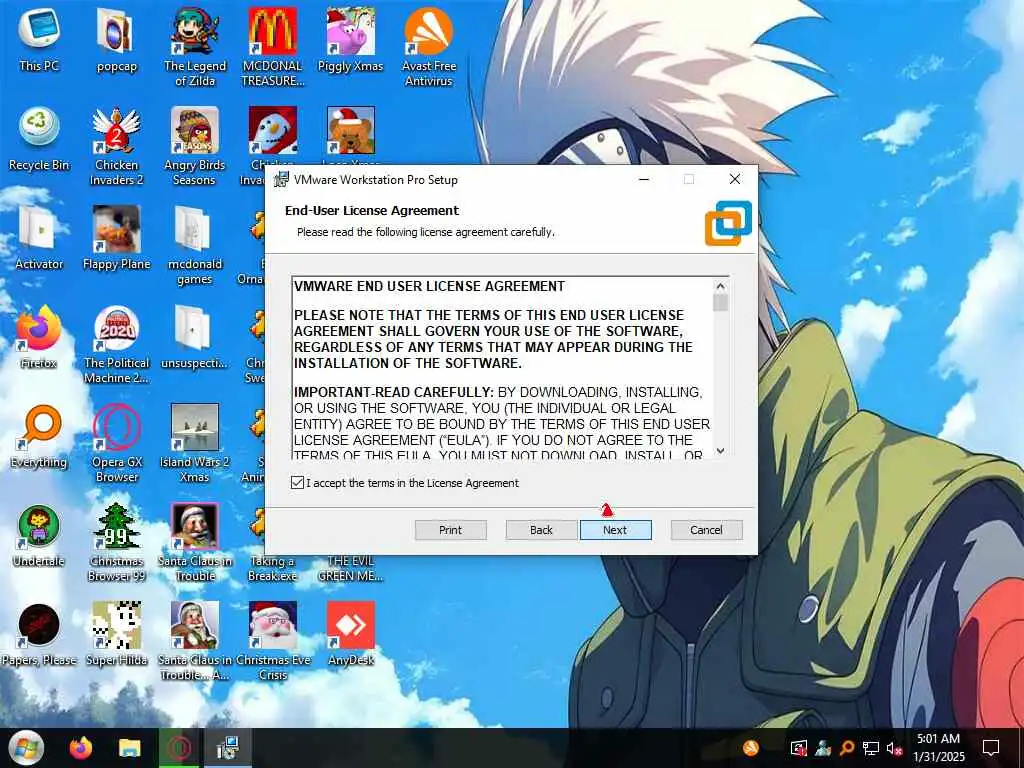
Task: Click the Taking a Break.exe label
Action: coord(272,568)
